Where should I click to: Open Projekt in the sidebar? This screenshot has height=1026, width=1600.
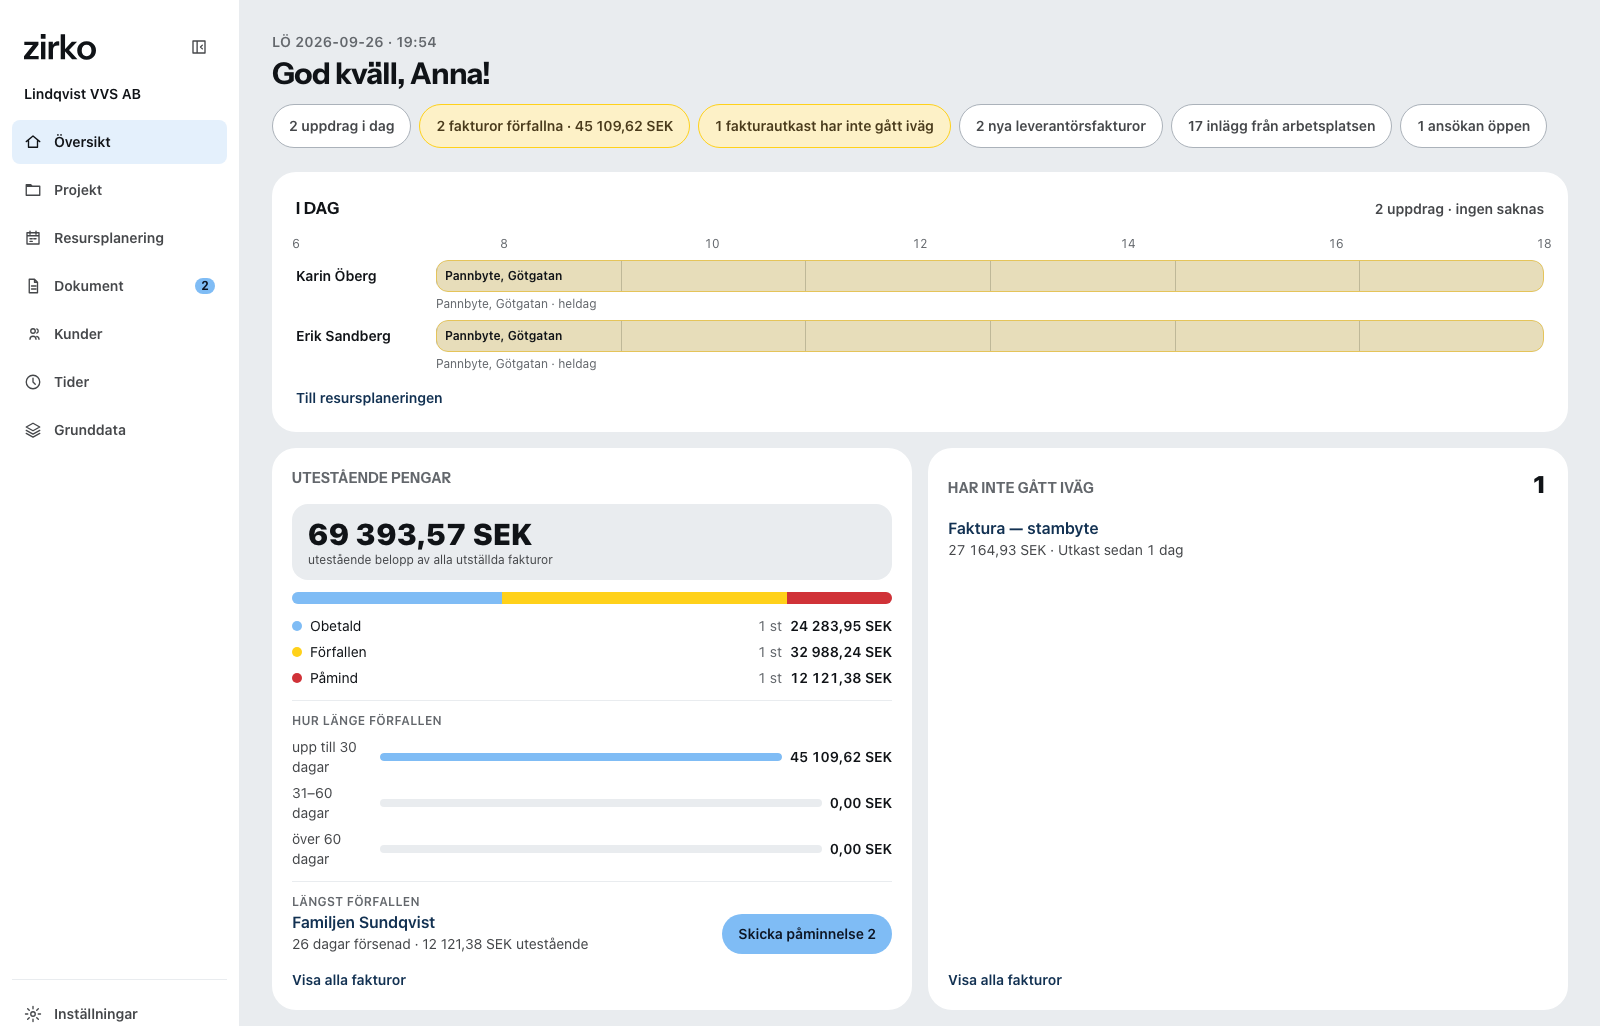(x=119, y=190)
